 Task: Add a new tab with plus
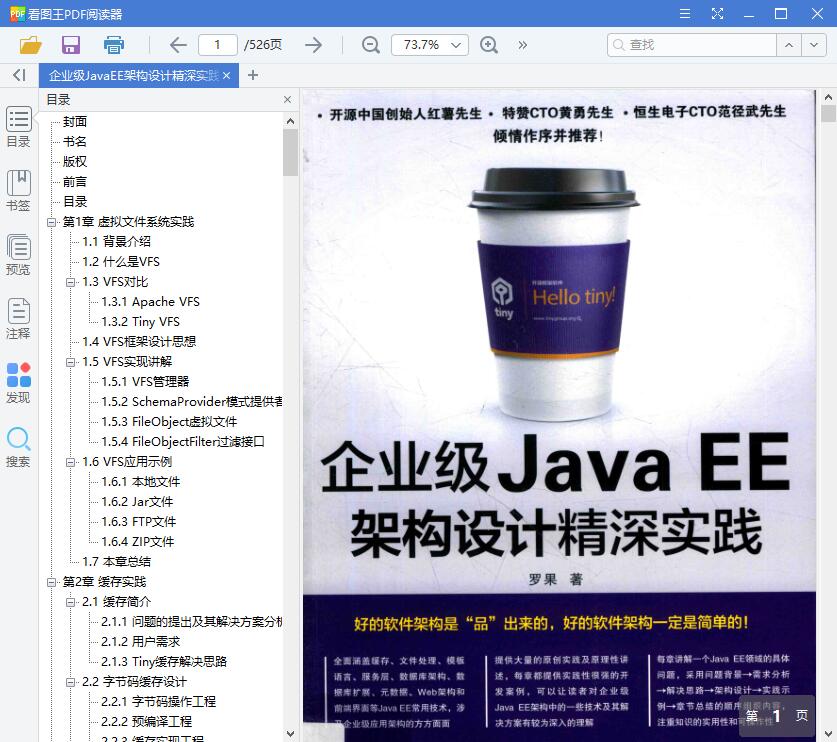[253, 75]
